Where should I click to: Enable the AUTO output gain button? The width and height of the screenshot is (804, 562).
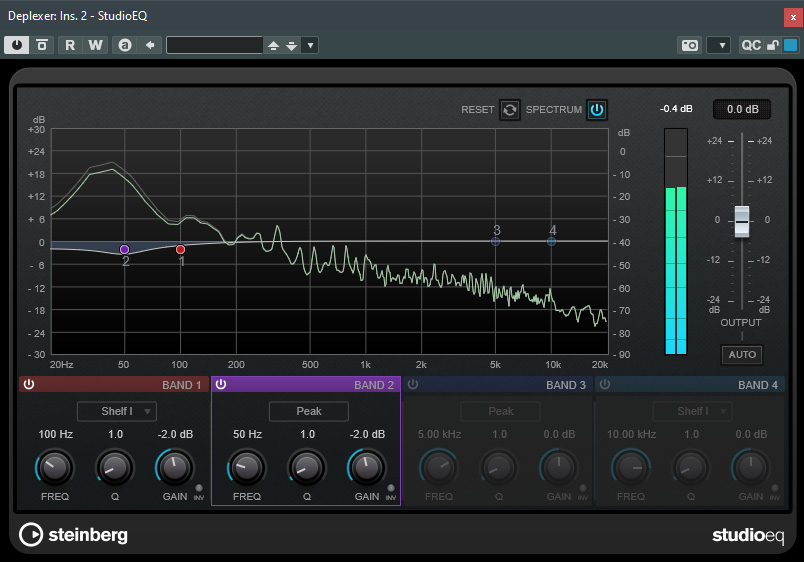click(742, 354)
